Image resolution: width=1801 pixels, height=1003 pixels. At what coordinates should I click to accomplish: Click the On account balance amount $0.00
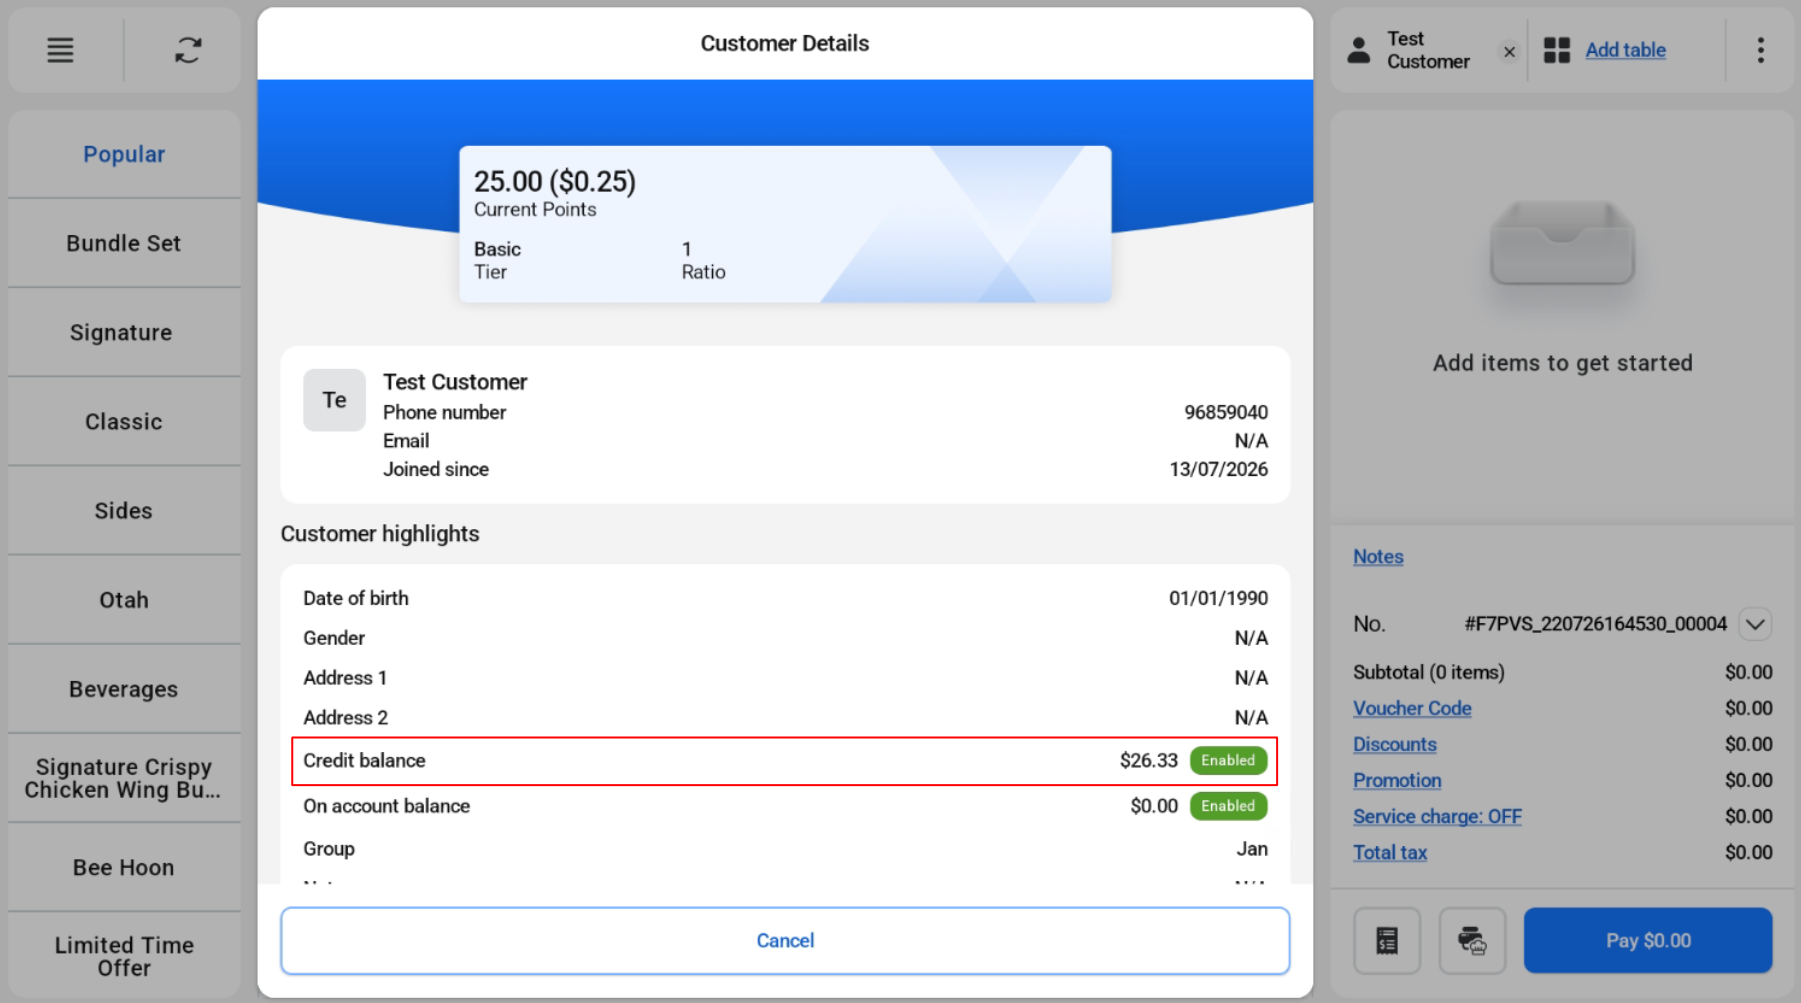click(1154, 806)
